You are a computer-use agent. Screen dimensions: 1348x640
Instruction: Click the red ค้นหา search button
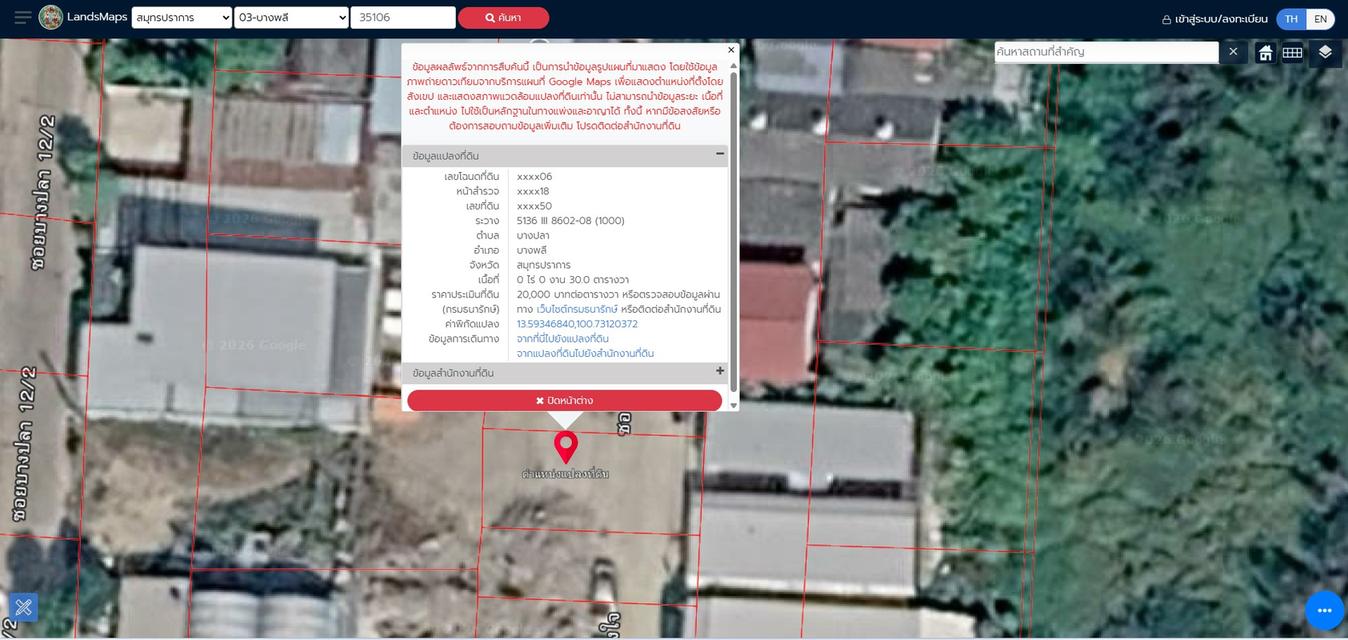(503, 18)
